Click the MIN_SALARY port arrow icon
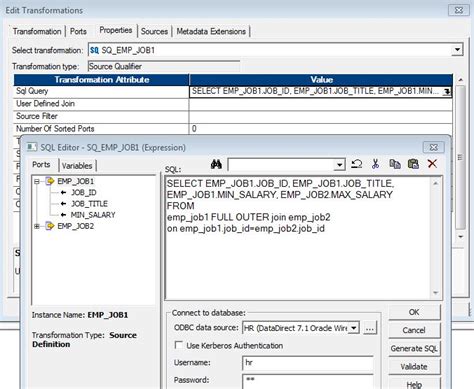 tap(63, 215)
